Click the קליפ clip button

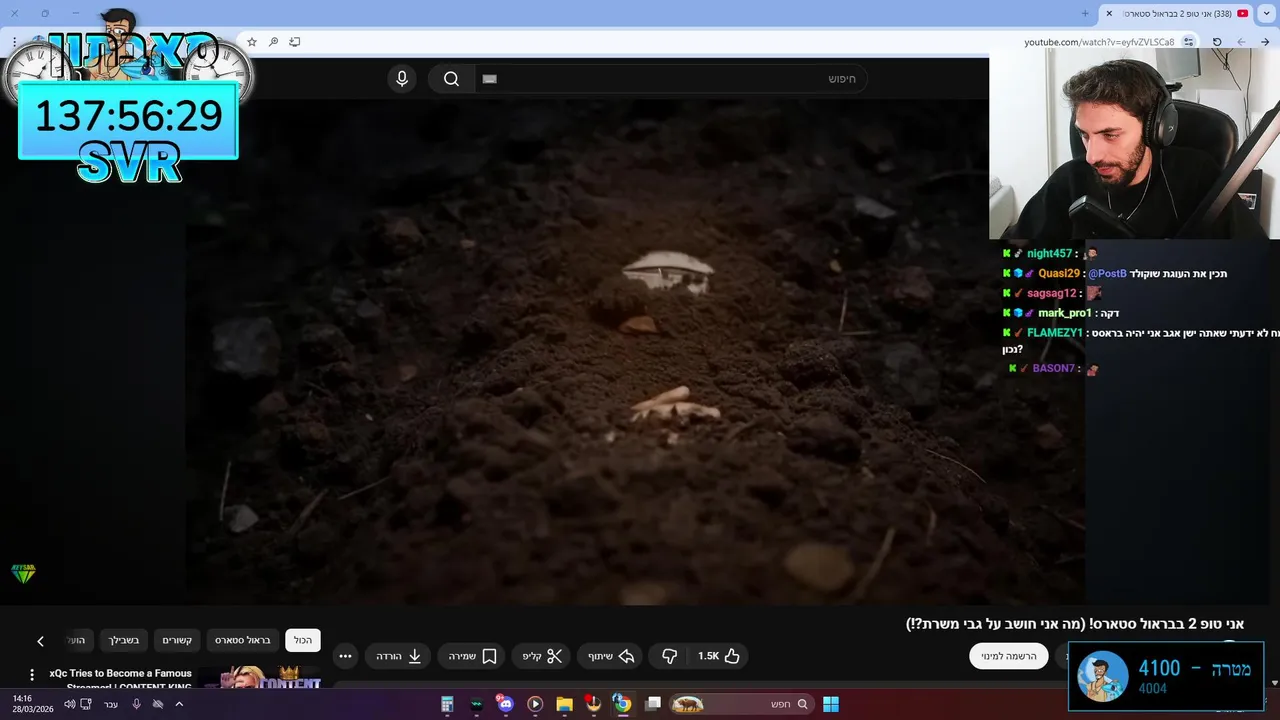pyautogui.click(x=542, y=656)
